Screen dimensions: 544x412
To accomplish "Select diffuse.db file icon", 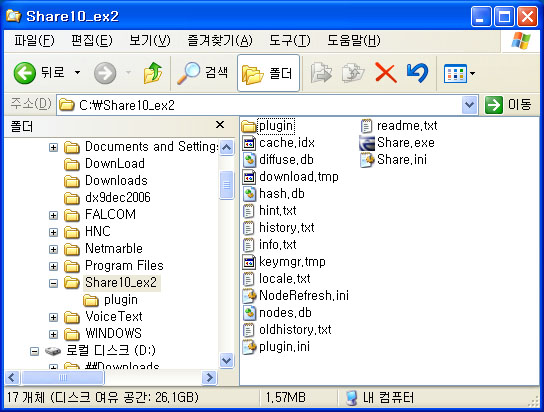I will tap(249, 160).
